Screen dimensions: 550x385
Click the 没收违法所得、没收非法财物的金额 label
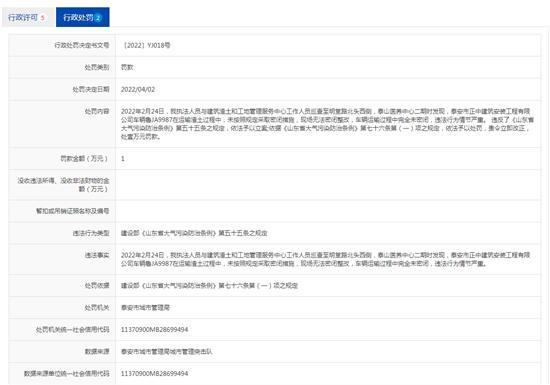[63, 185]
